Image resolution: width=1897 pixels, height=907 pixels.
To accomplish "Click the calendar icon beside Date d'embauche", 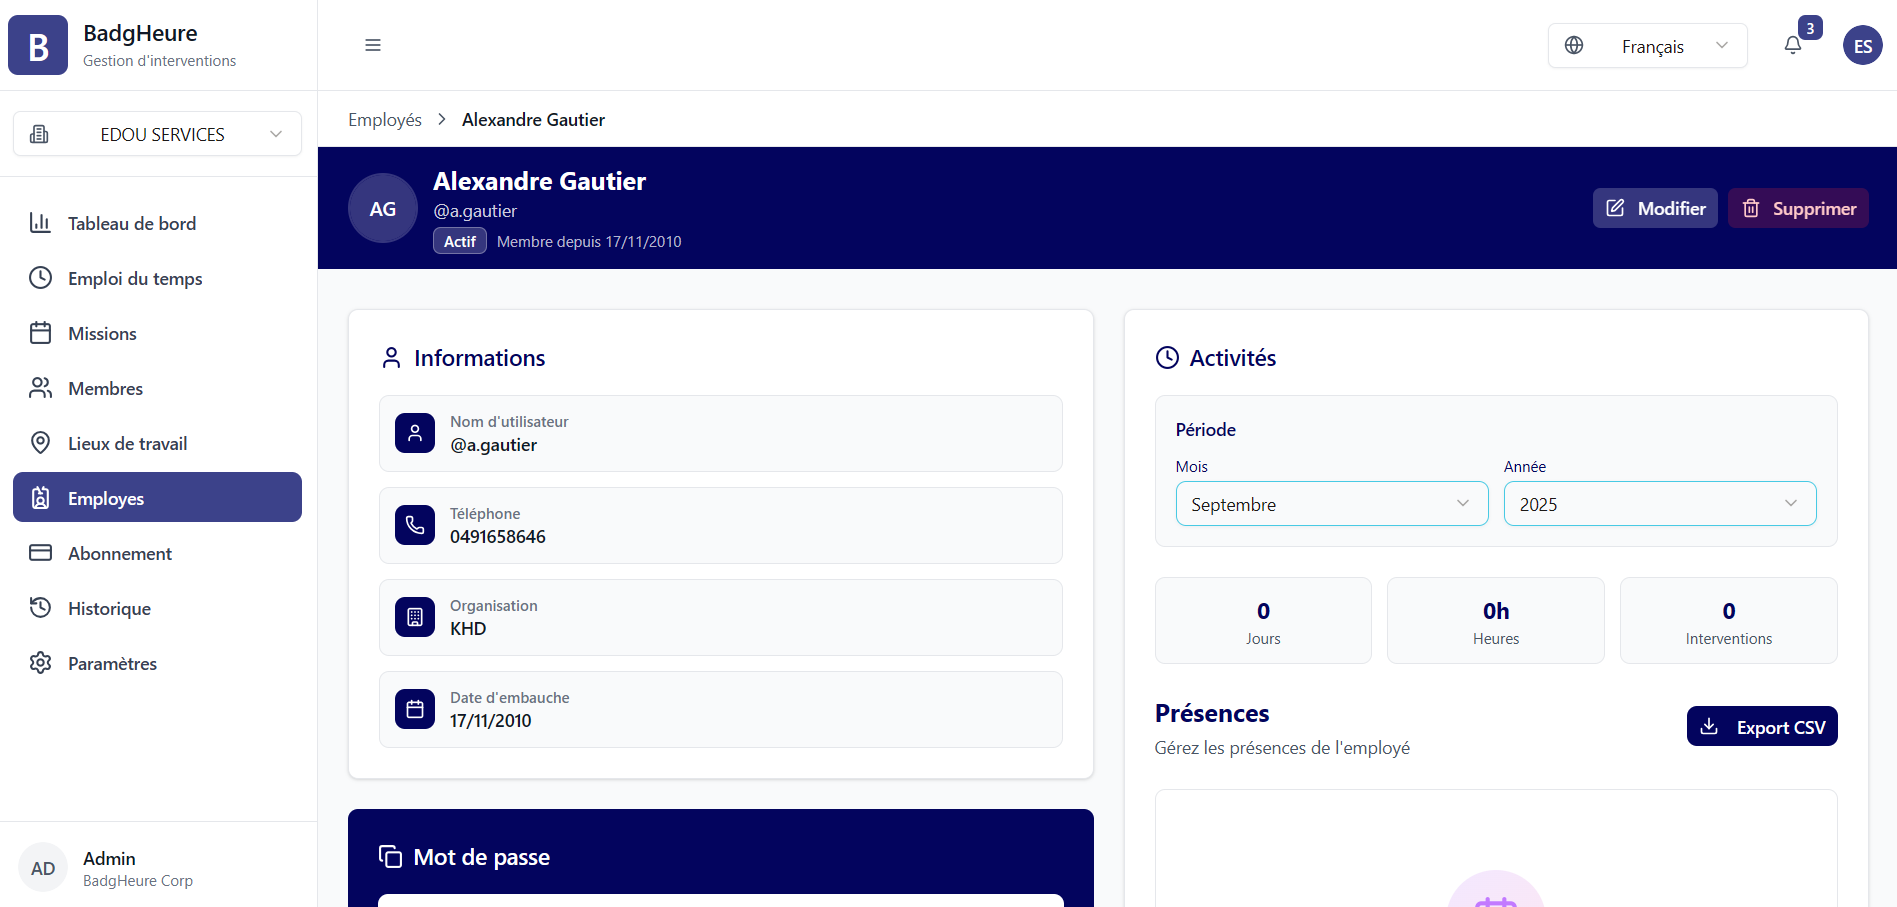I will 415,709.
